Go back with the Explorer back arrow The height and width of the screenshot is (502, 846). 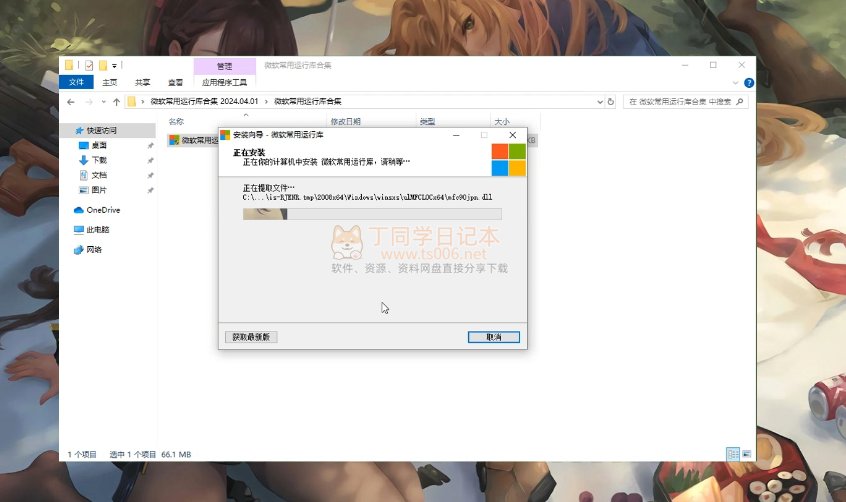pyautogui.click(x=71, y=101)
